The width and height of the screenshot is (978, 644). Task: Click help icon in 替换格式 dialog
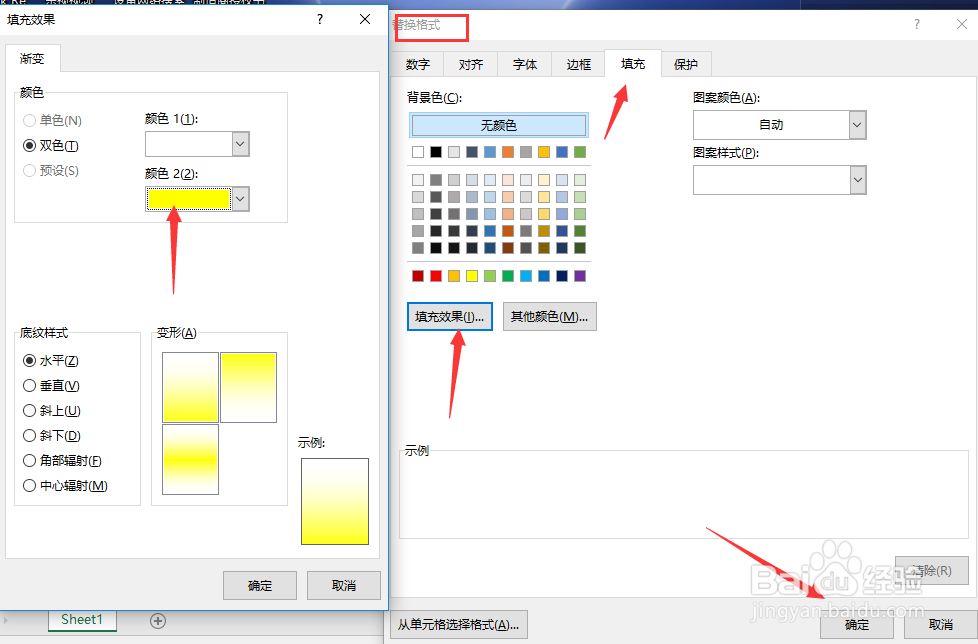pos(916,24)
